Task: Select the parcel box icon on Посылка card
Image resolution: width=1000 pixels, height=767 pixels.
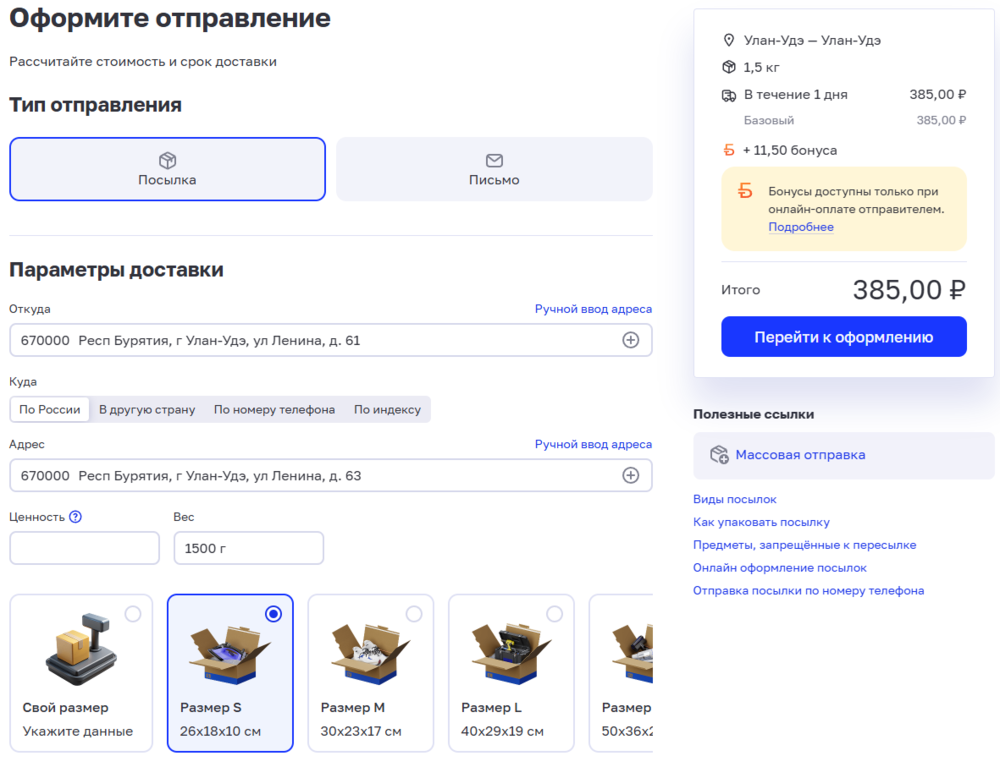Action: coord(167,160)
